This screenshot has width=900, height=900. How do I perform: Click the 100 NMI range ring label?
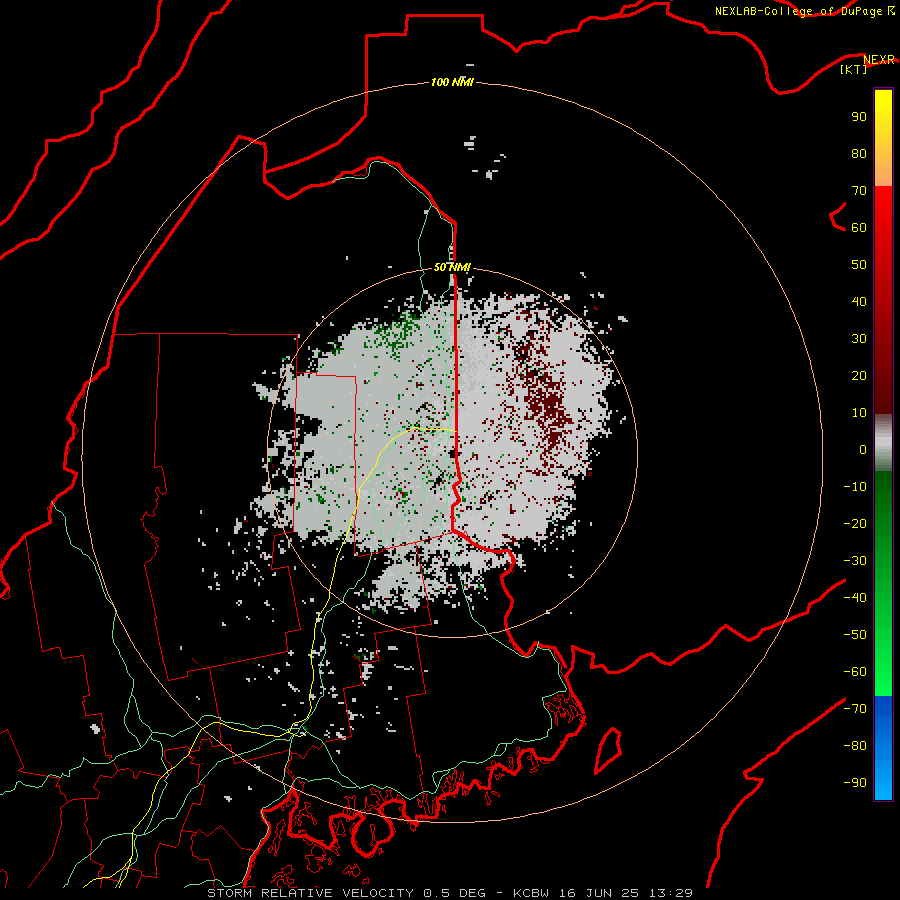coord(452,83)
